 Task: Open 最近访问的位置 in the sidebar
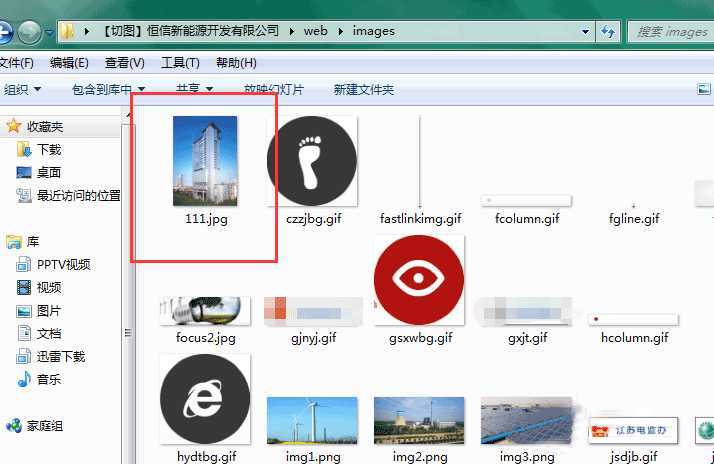pyautogui.click(x=78, y=196)
